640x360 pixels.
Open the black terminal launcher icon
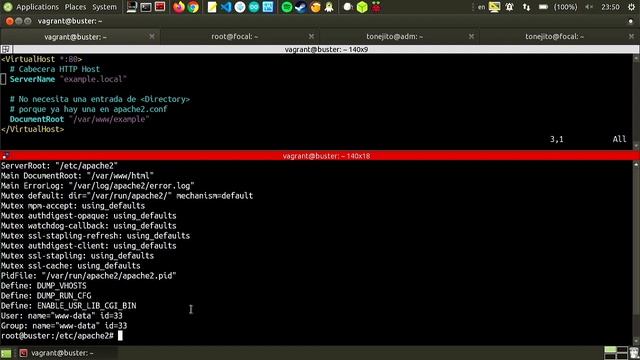[x=146, y=7]
